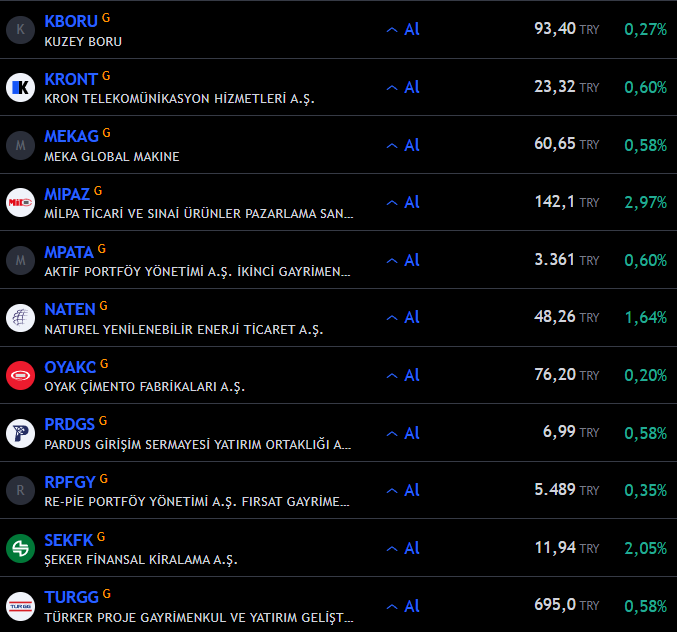Click the SEKFK green Şeker logo
677x632 pixels.
pos(20,548)
